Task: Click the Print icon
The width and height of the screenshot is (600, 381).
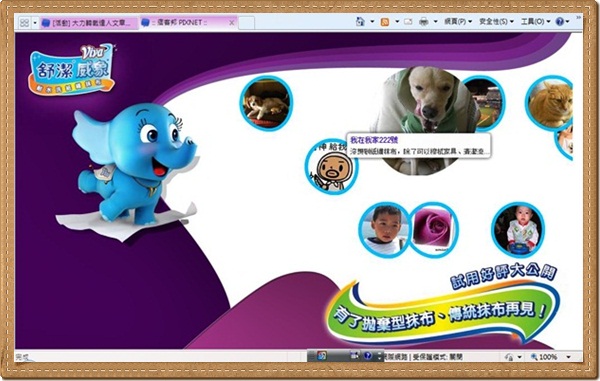Action: [424, 22]
